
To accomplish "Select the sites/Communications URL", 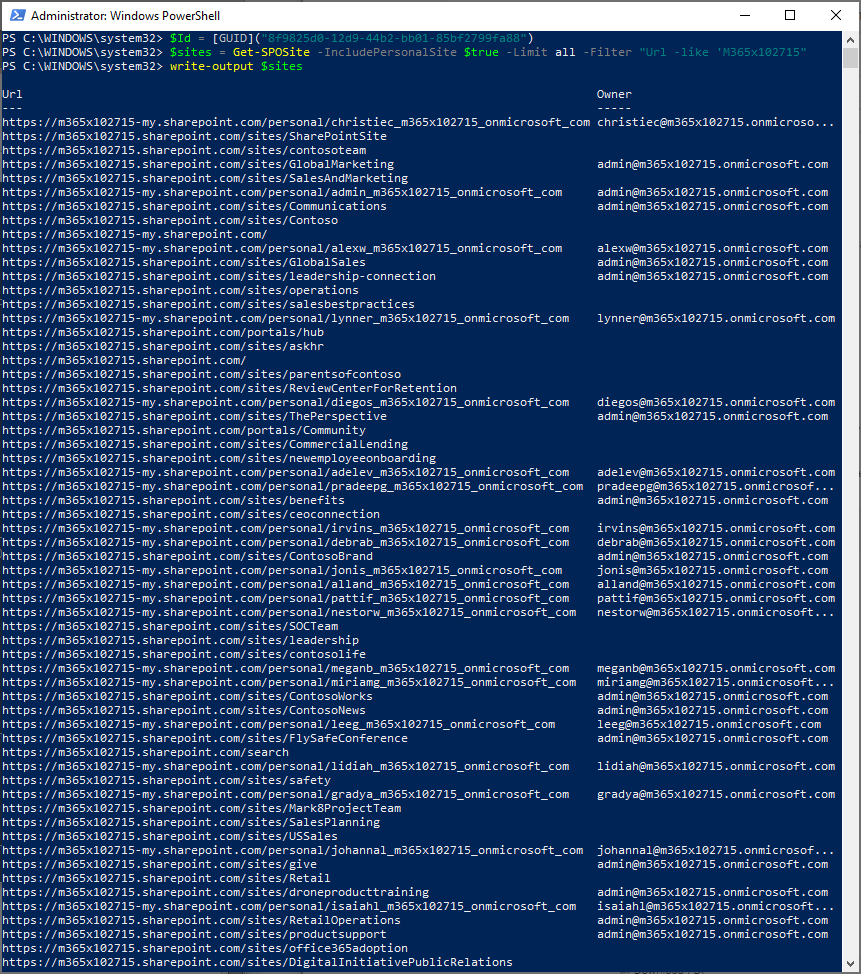I will (194, 206).
